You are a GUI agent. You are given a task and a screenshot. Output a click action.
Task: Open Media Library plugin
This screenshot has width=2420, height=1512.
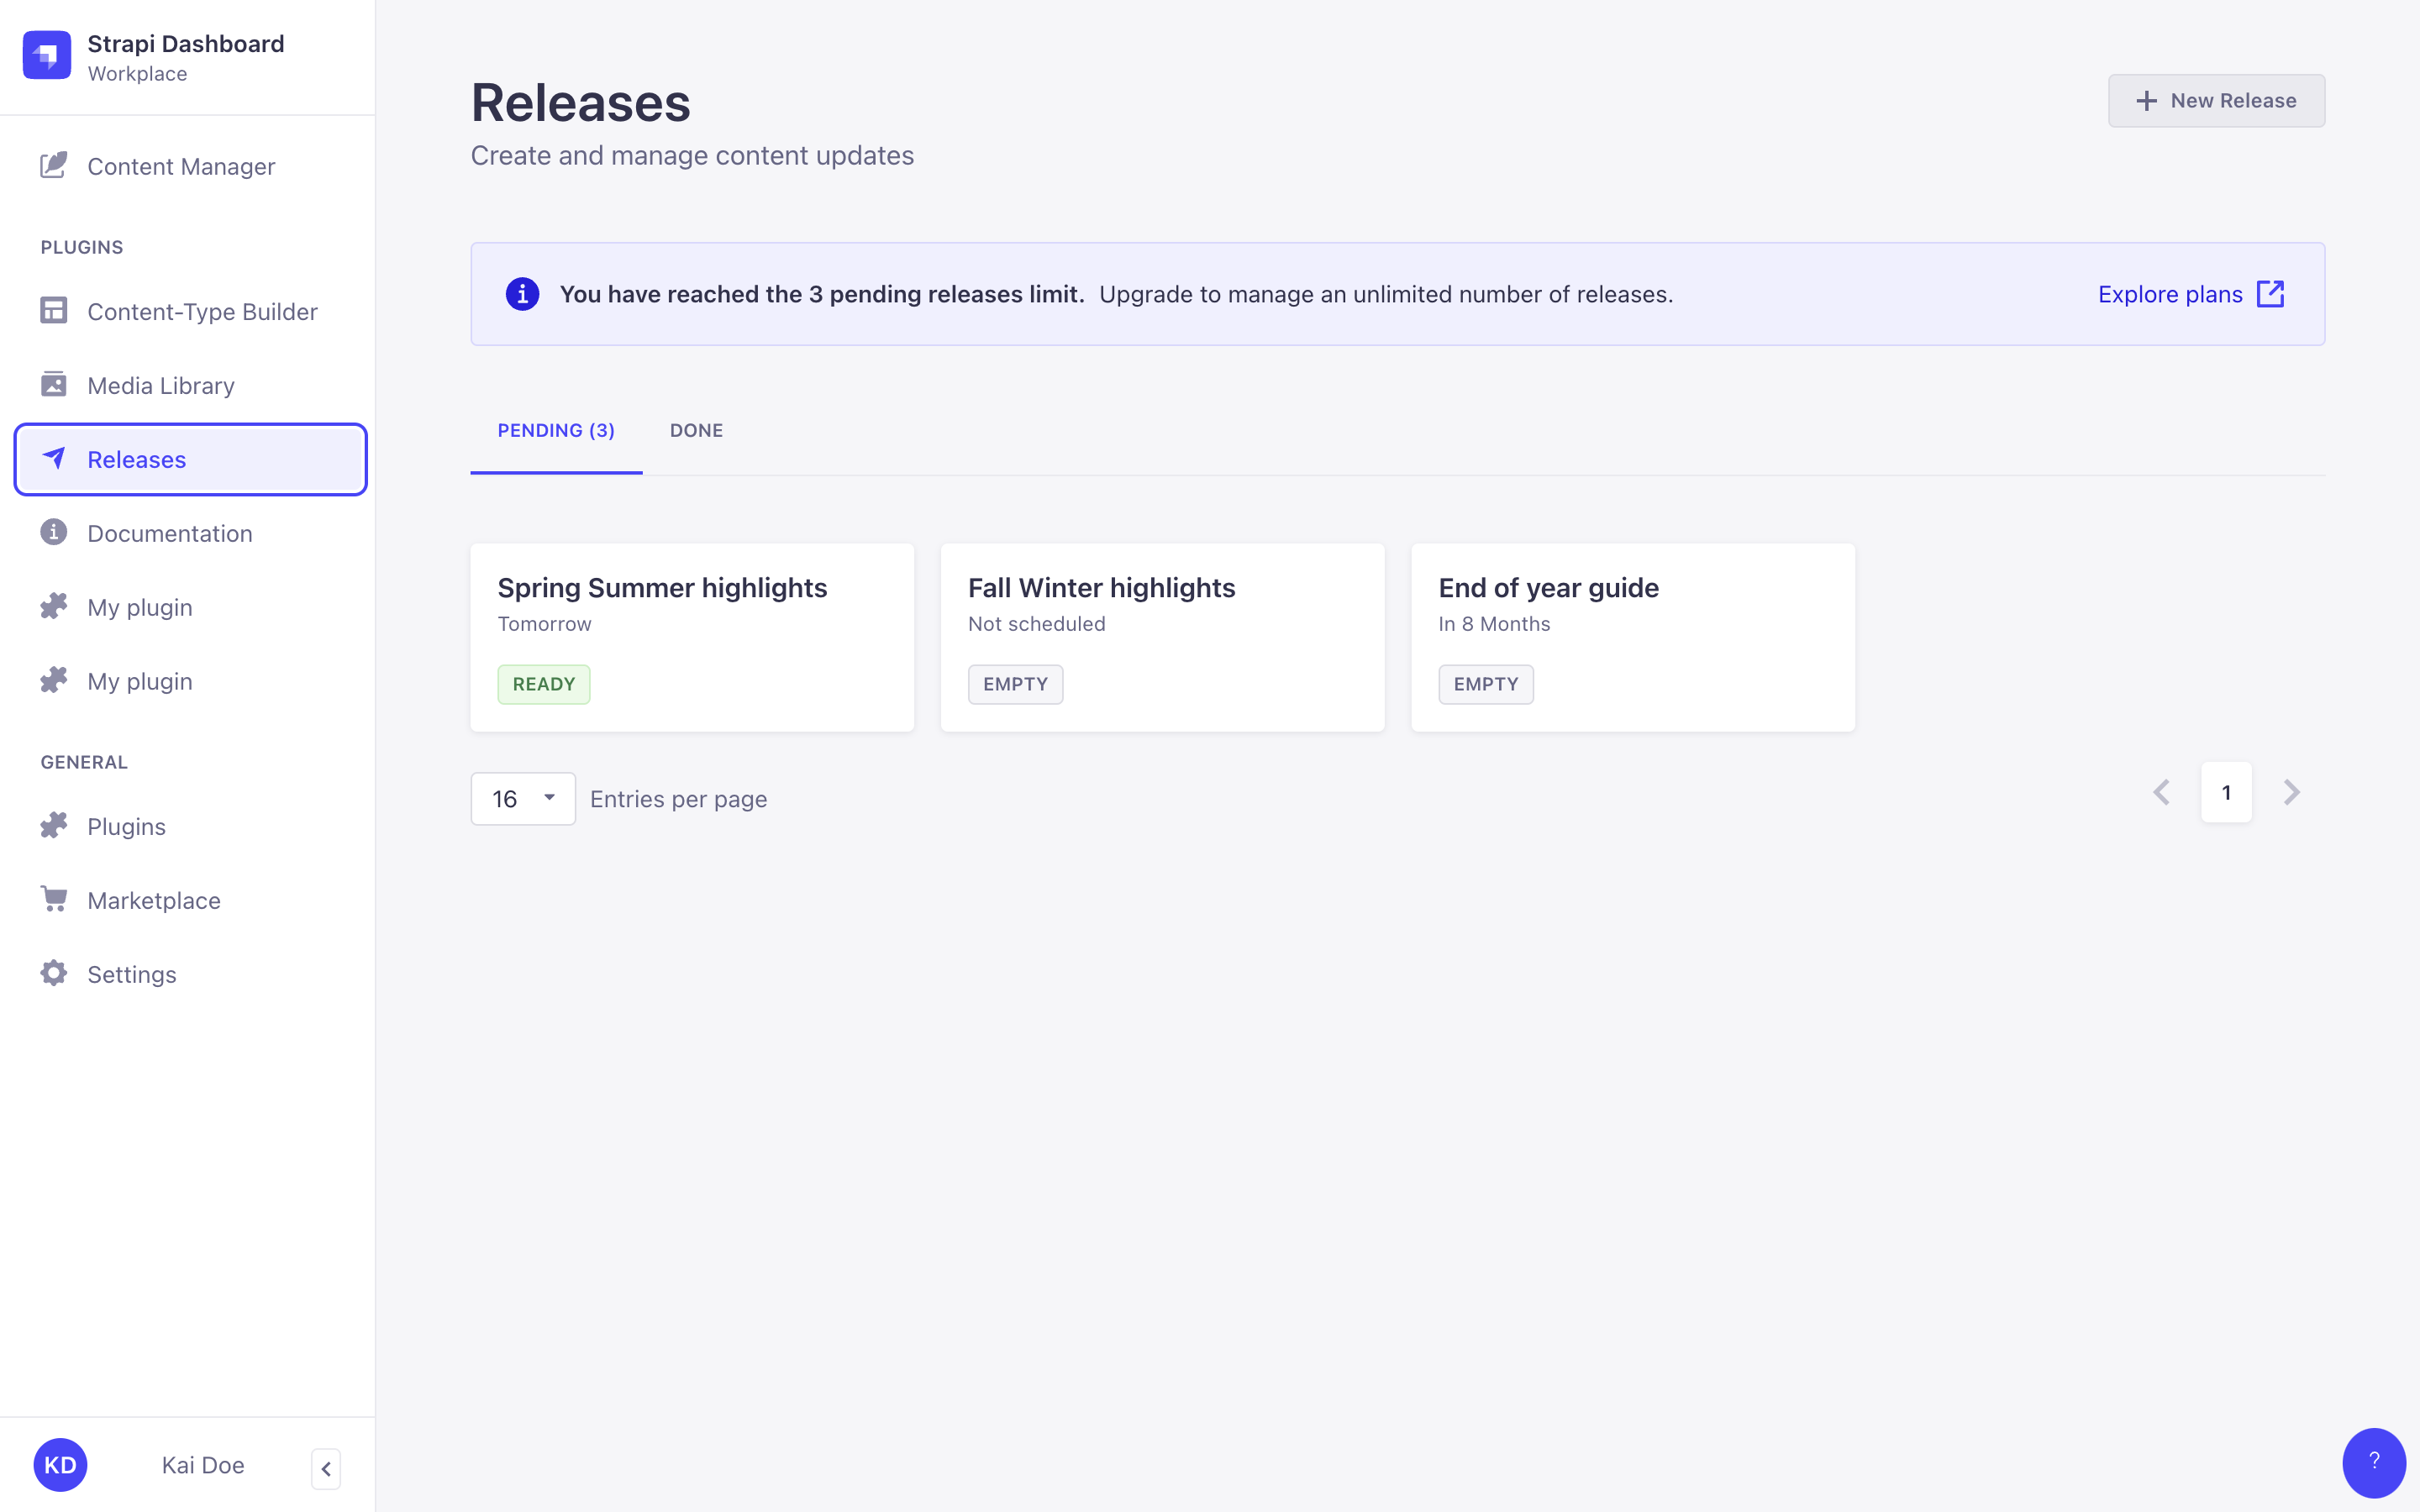click(x=162, y=385)
